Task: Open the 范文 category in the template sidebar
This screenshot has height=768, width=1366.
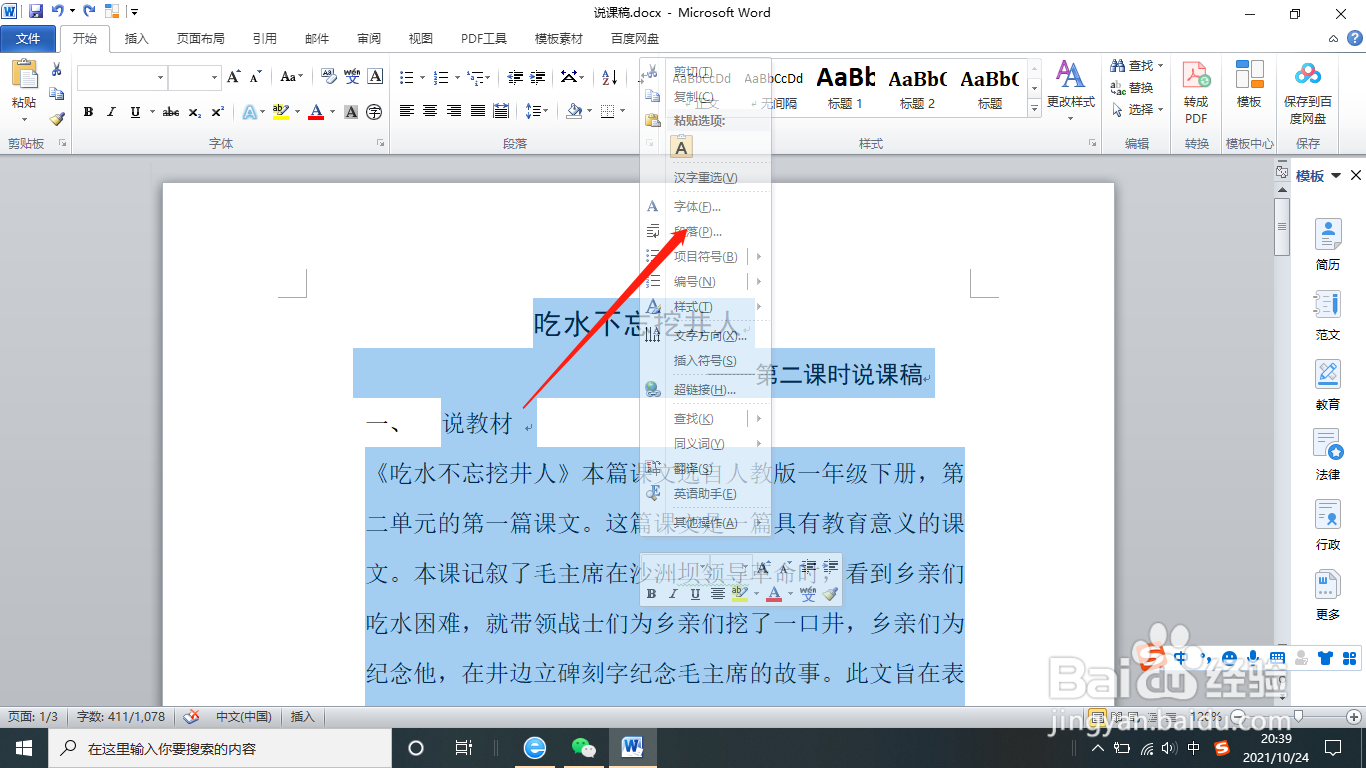Action: 1327,315
